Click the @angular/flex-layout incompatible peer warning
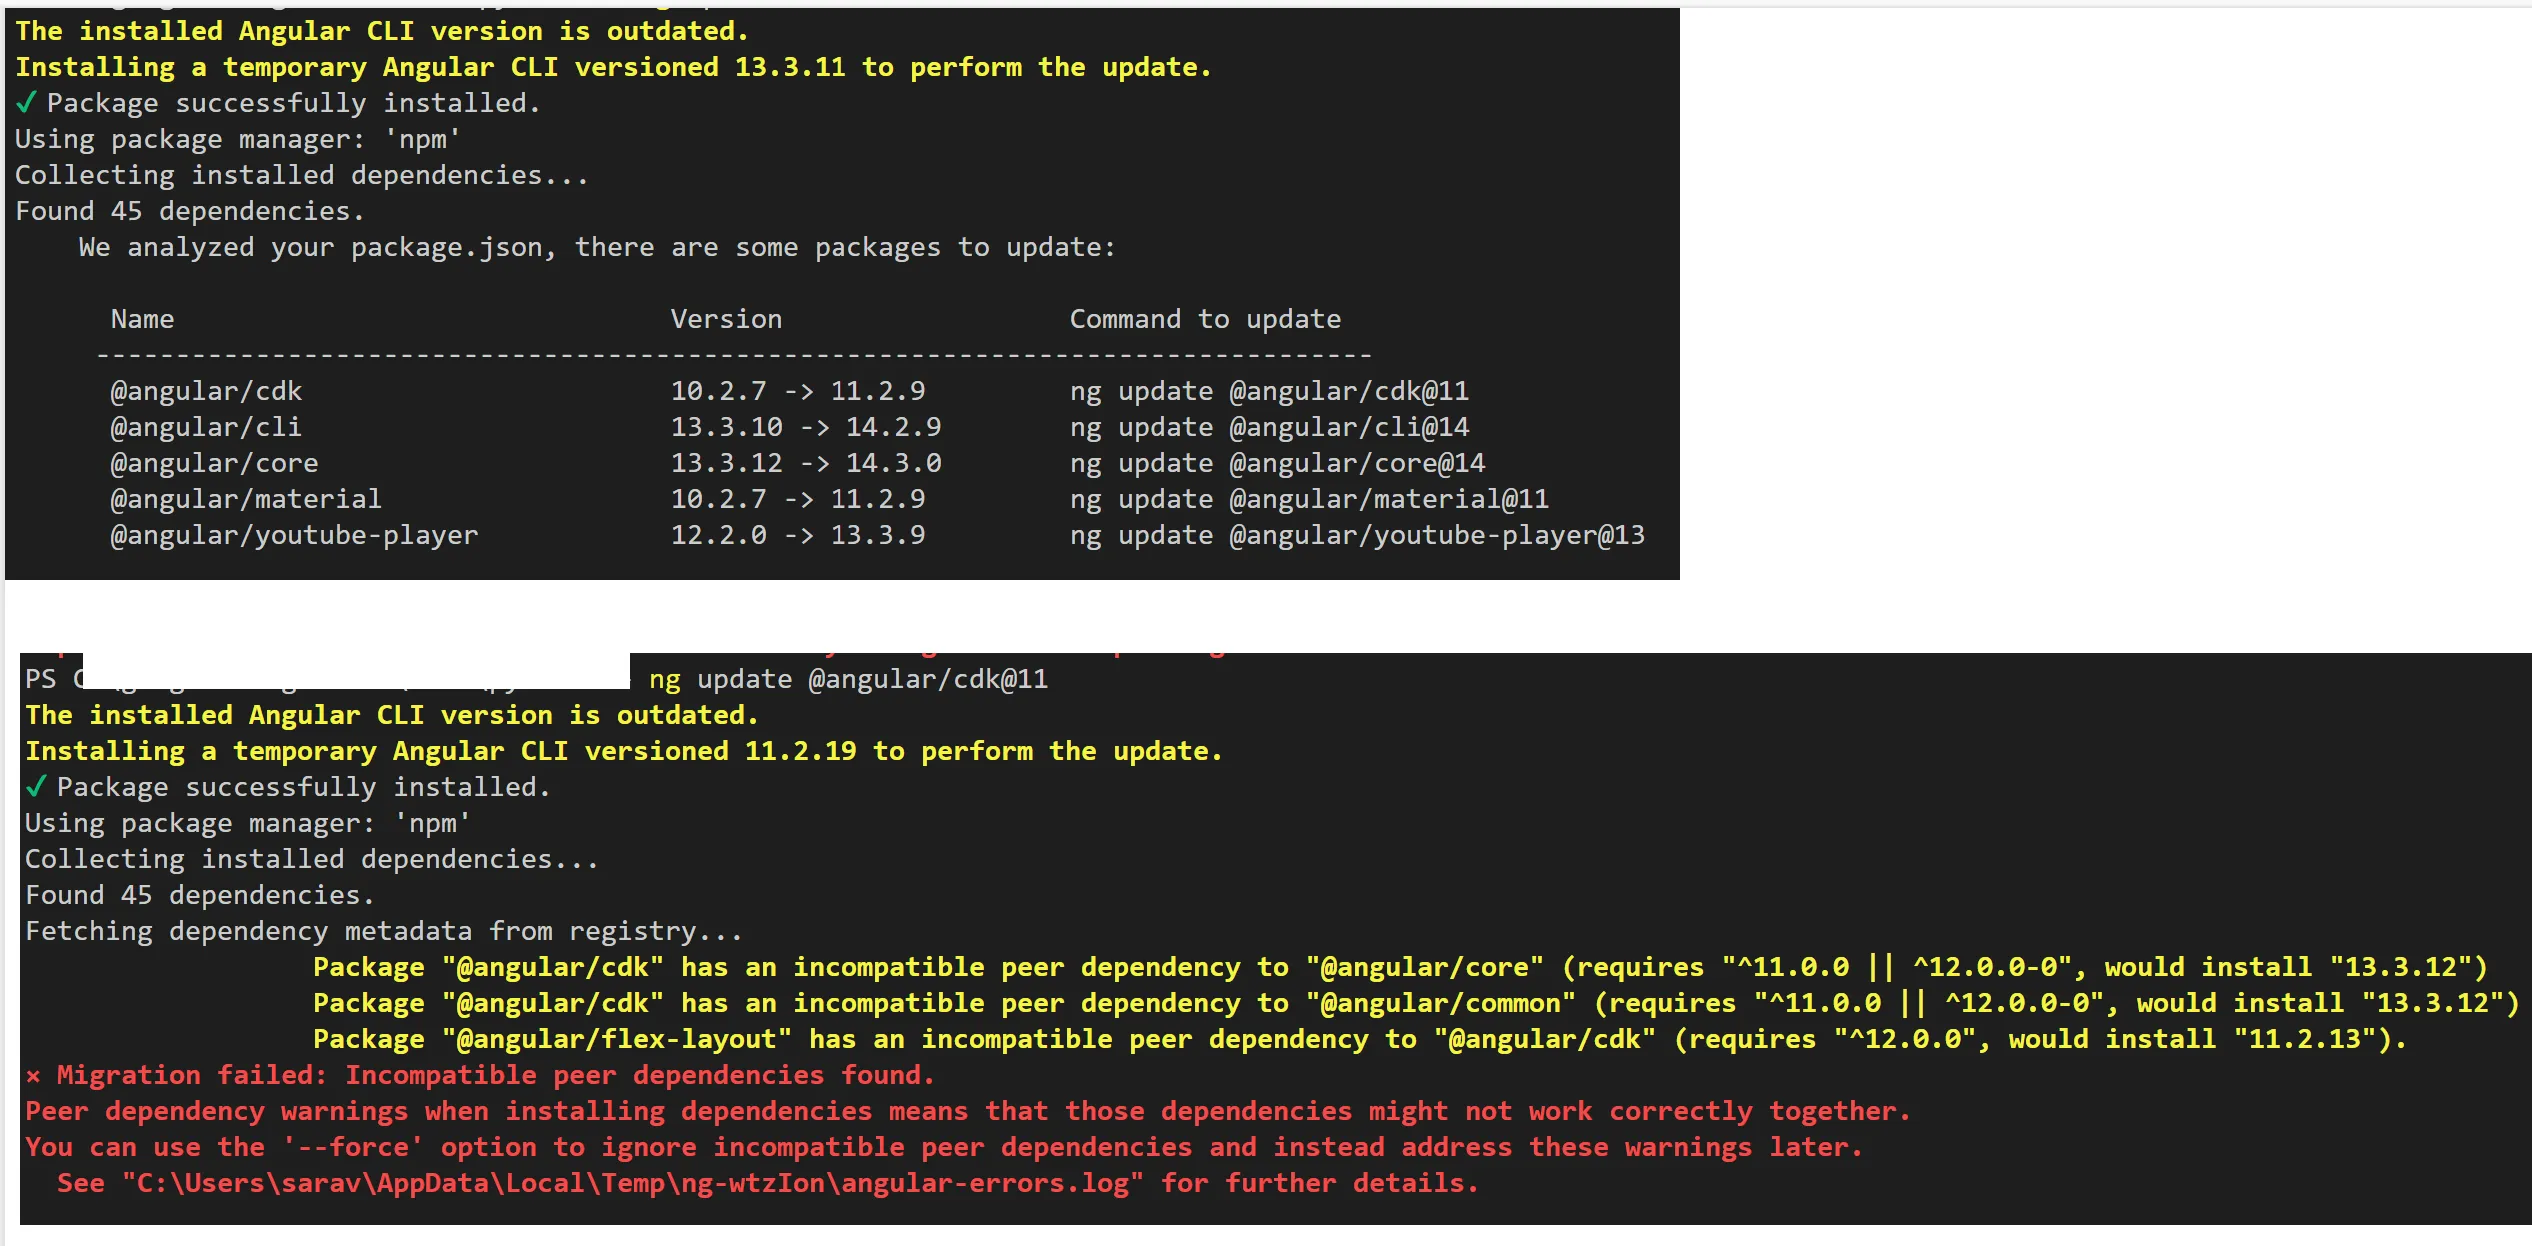The image size is (2532, 1246). (x=1358, y=1039)
